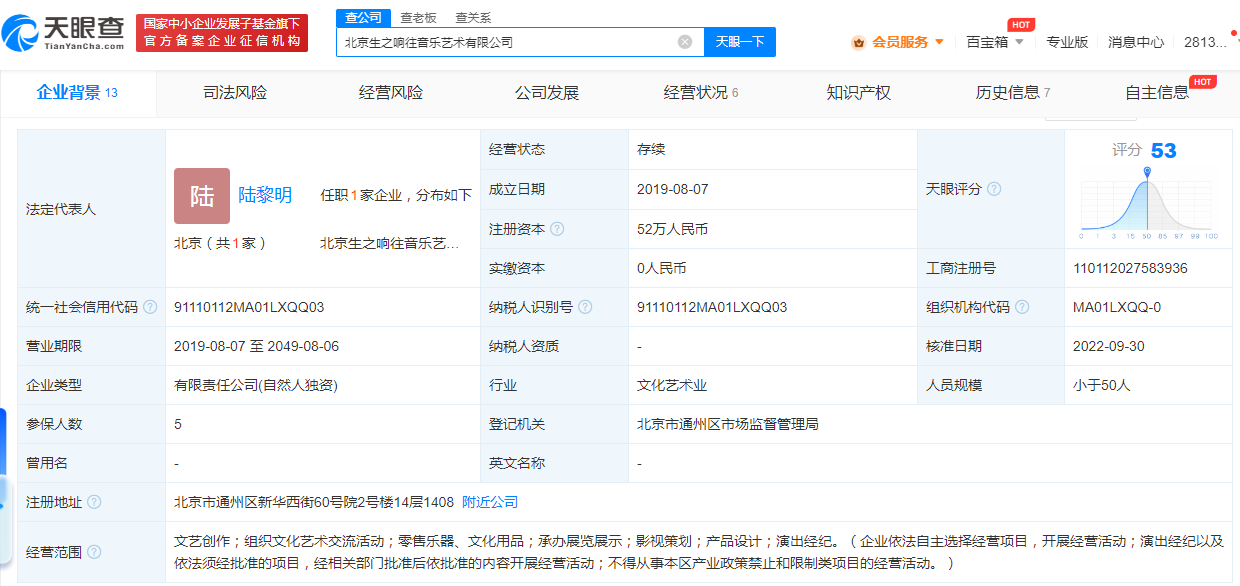This screenshot has width=1240, height=586.
Task: Clear the search box with the X icon
Action: (685, 42)
